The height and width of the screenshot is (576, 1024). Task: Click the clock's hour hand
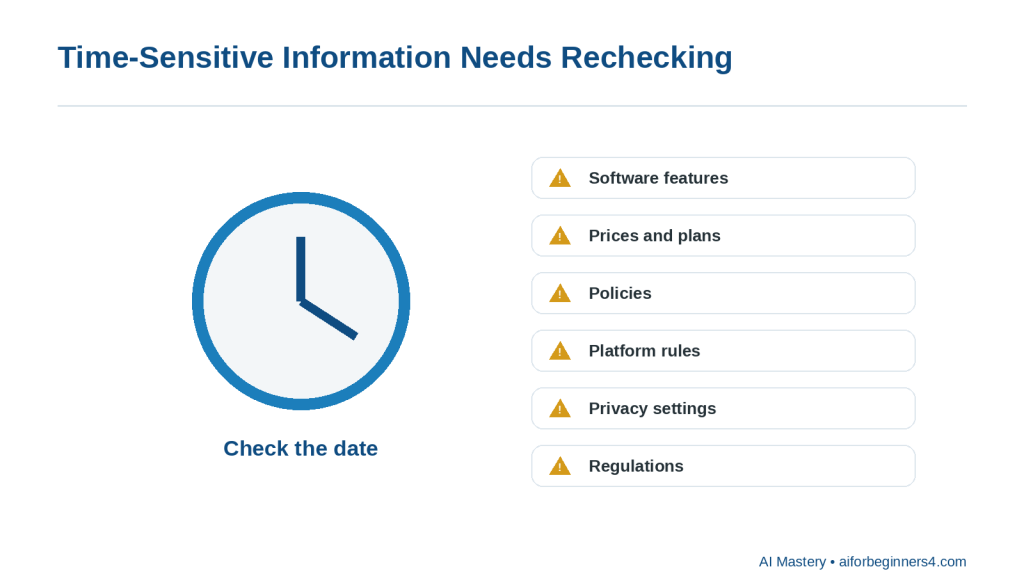point(328,319)
